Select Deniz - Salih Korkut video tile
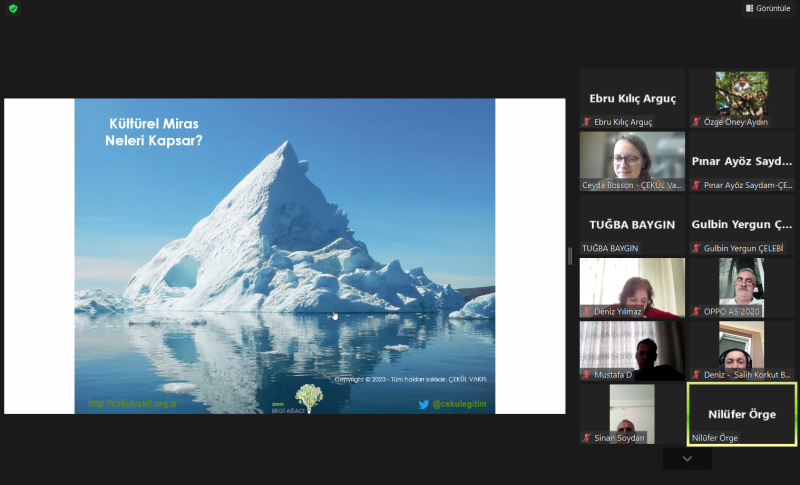The height and width of the screenshot is (485, 800). point(741,350)
